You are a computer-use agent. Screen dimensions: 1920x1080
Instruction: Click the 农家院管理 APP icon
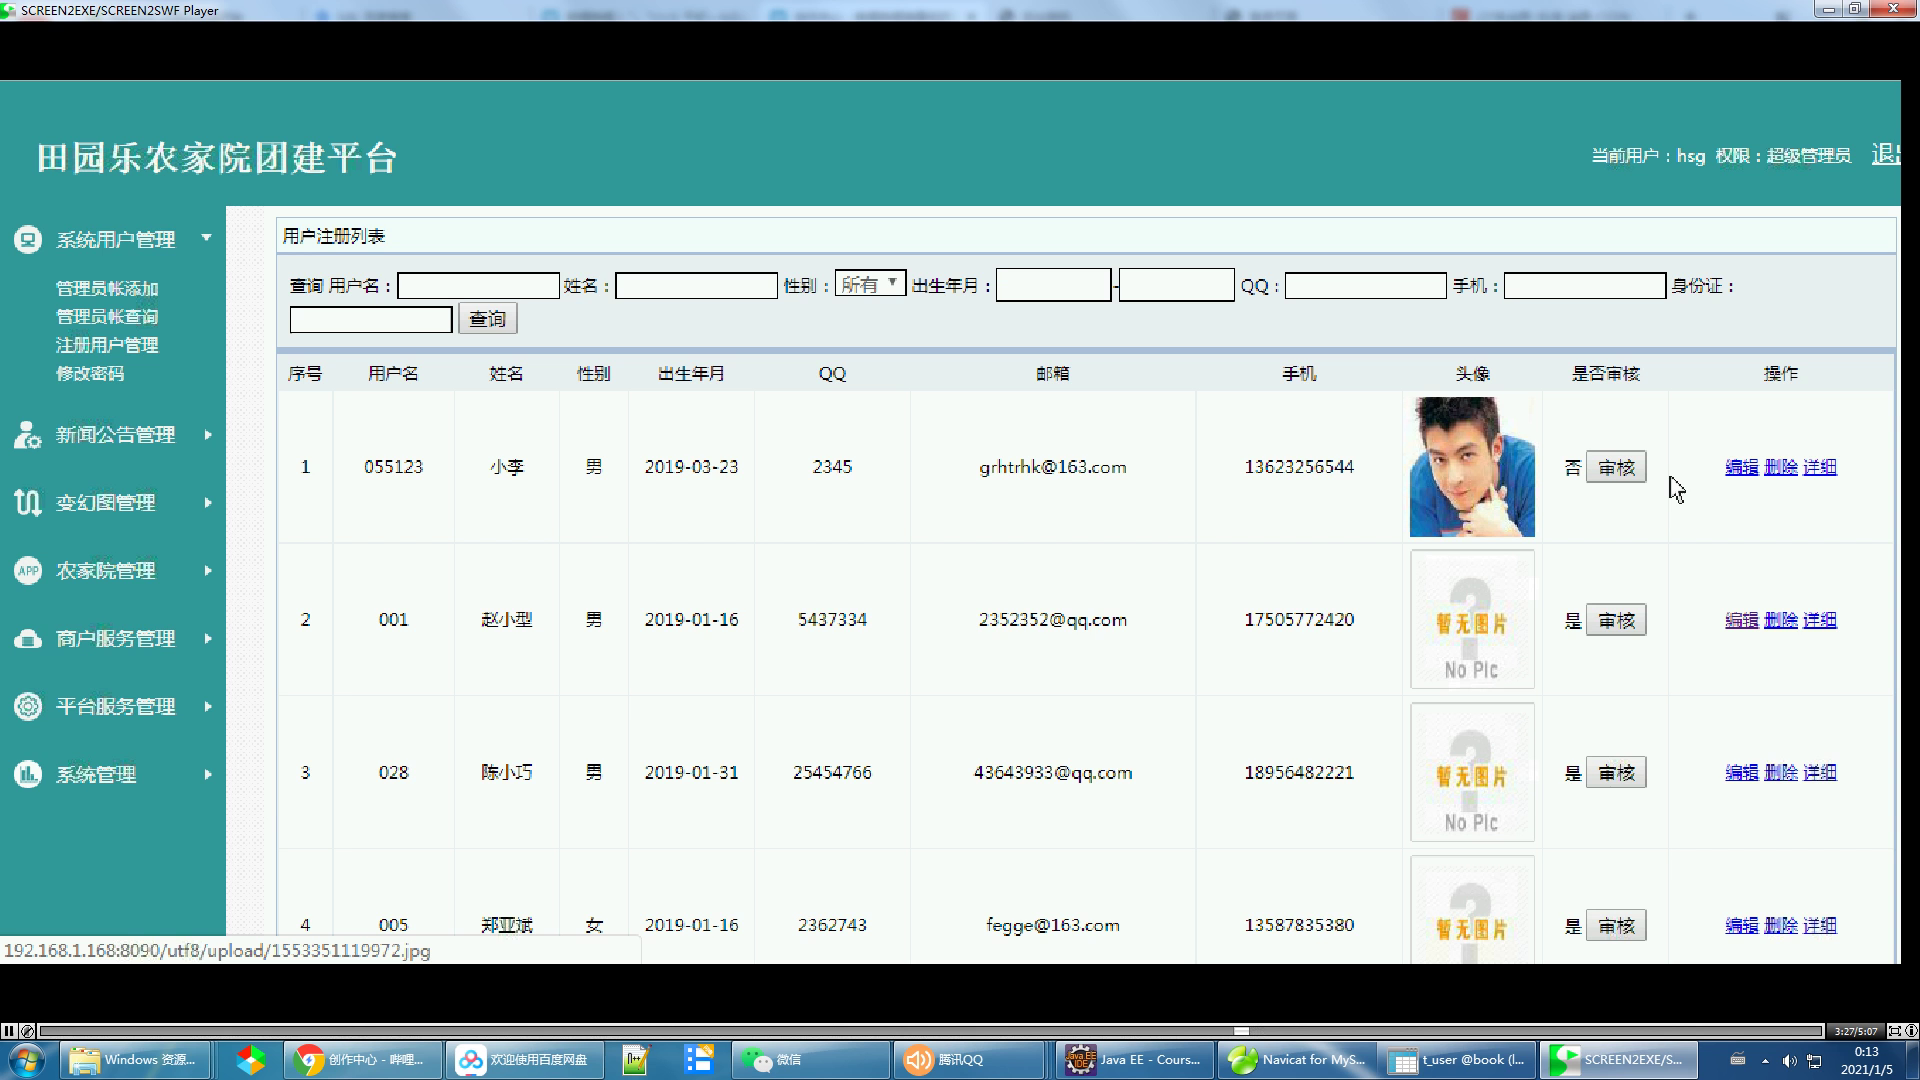tap(28, 571)
